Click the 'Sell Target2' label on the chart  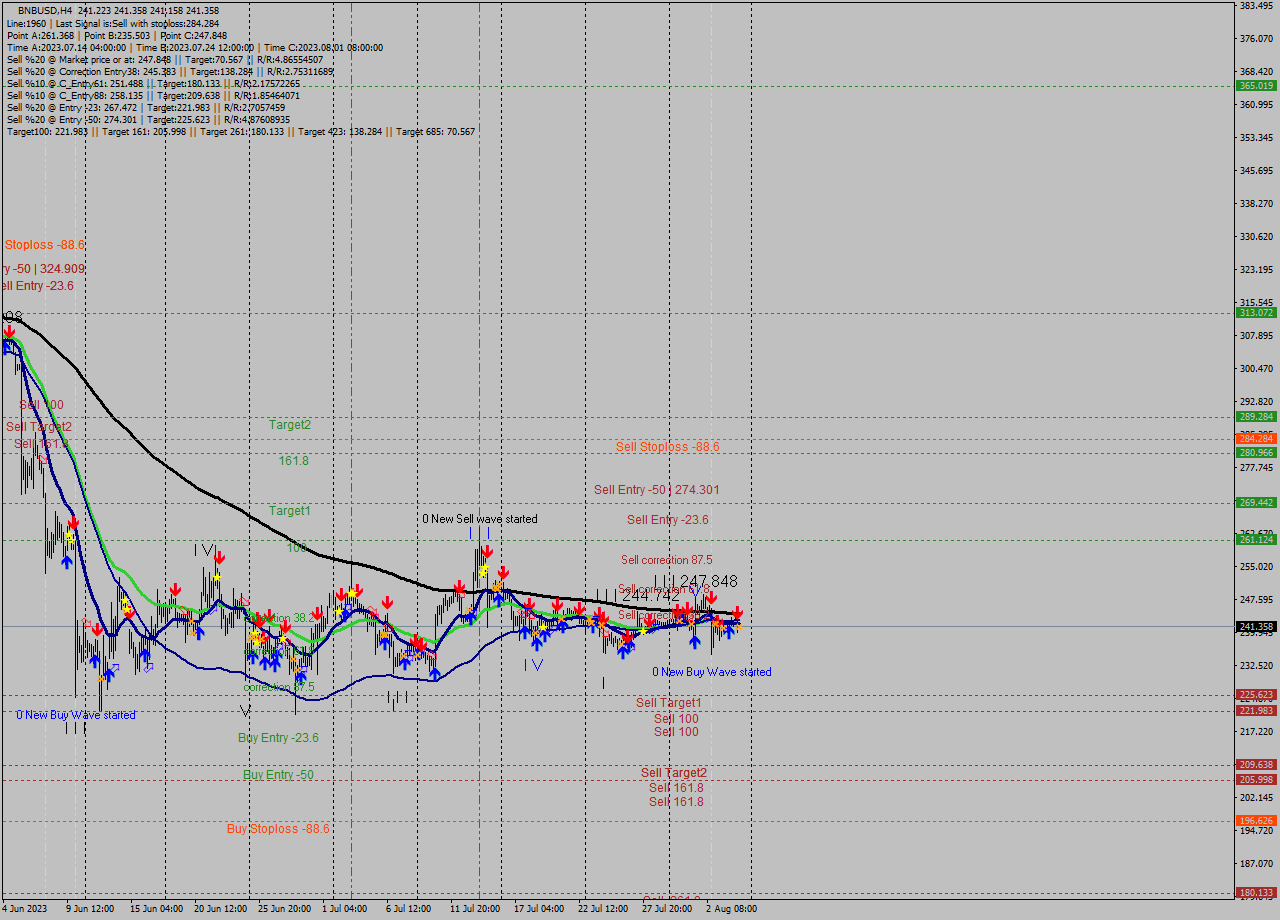coord(674,772)
